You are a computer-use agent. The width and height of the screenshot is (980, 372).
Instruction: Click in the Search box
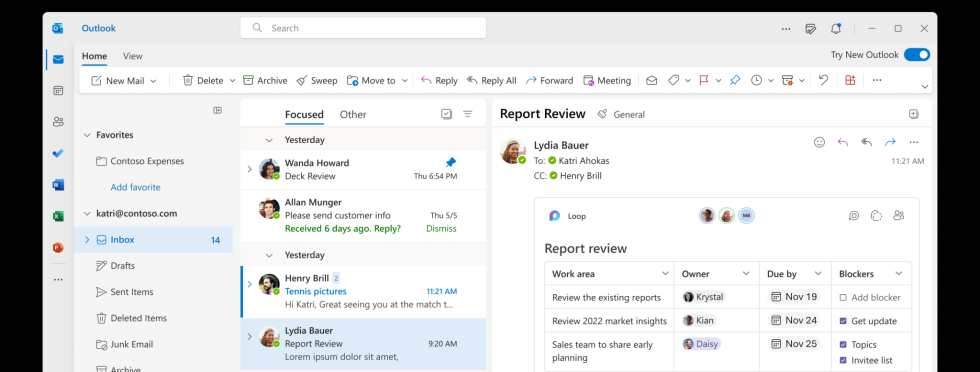(x=363, y=28)
